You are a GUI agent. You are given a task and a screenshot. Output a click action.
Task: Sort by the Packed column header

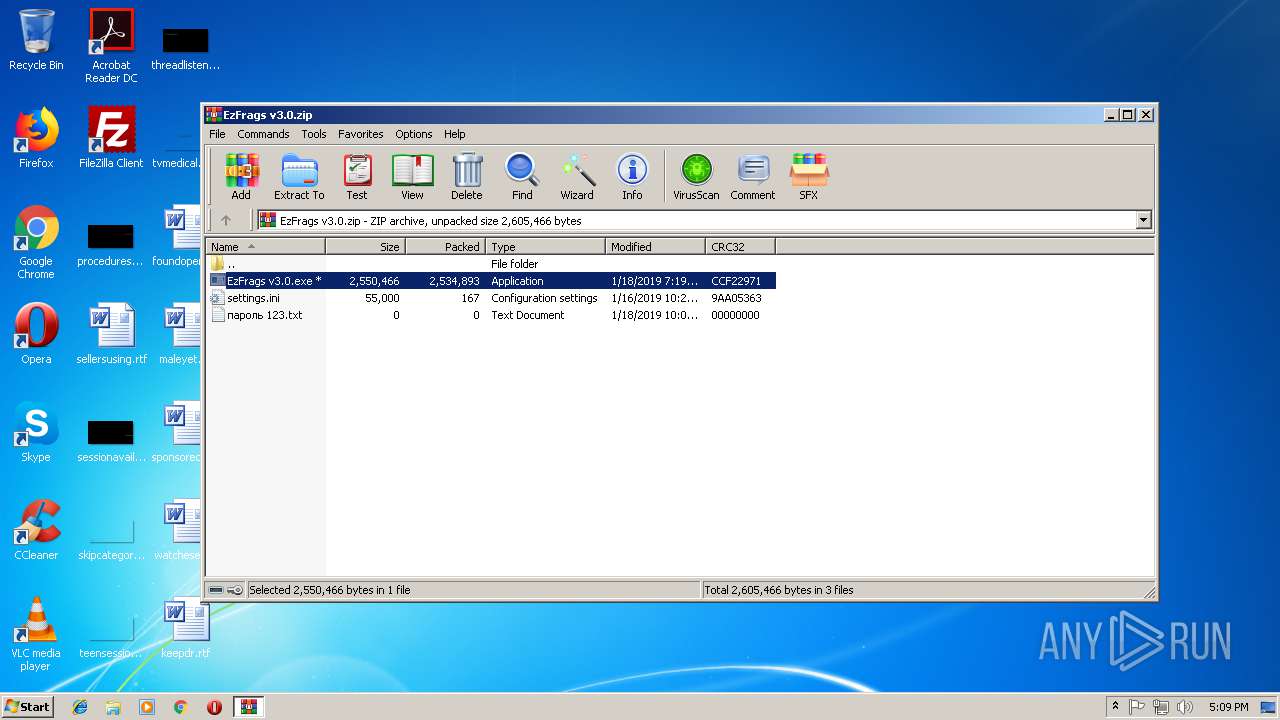[x=445, y=247]
